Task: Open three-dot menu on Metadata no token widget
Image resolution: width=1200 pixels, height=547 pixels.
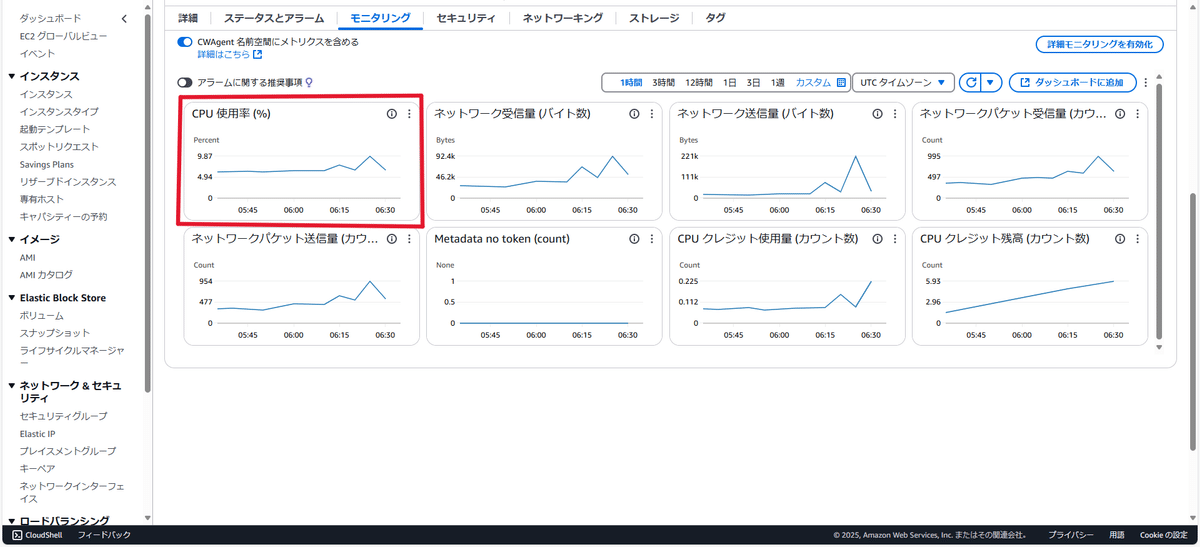Action: coord(652,239)
